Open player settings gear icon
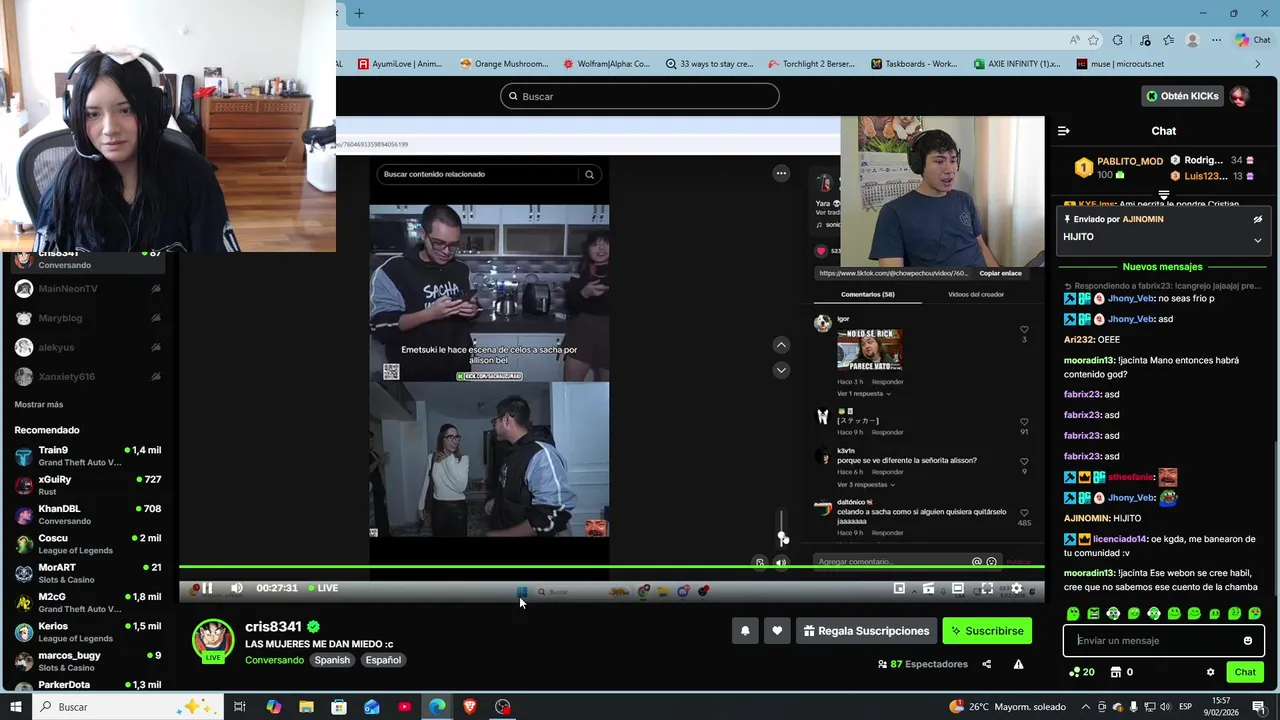The height and width of the screenshot is (720, 1280). pos(1017,588)
